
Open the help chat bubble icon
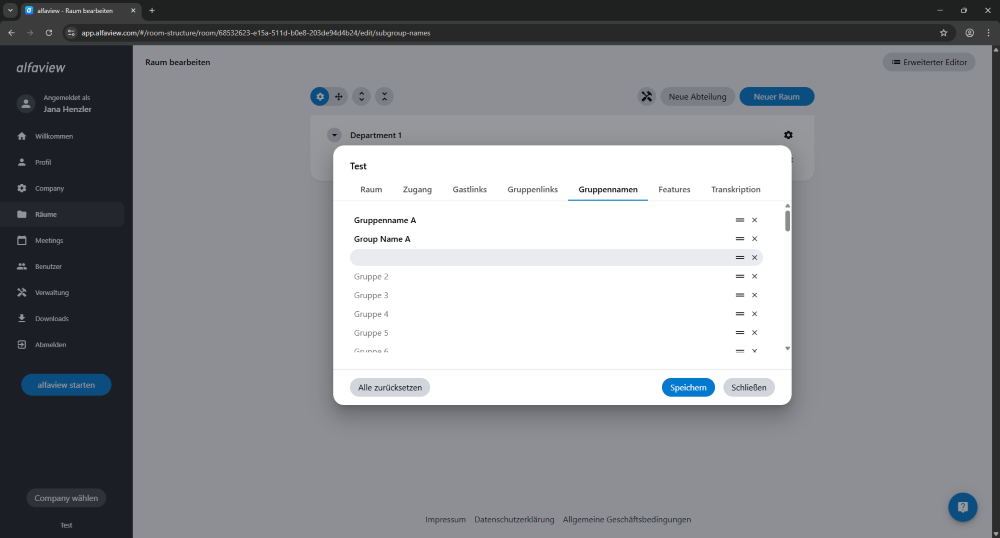click(x=962, y=507)
